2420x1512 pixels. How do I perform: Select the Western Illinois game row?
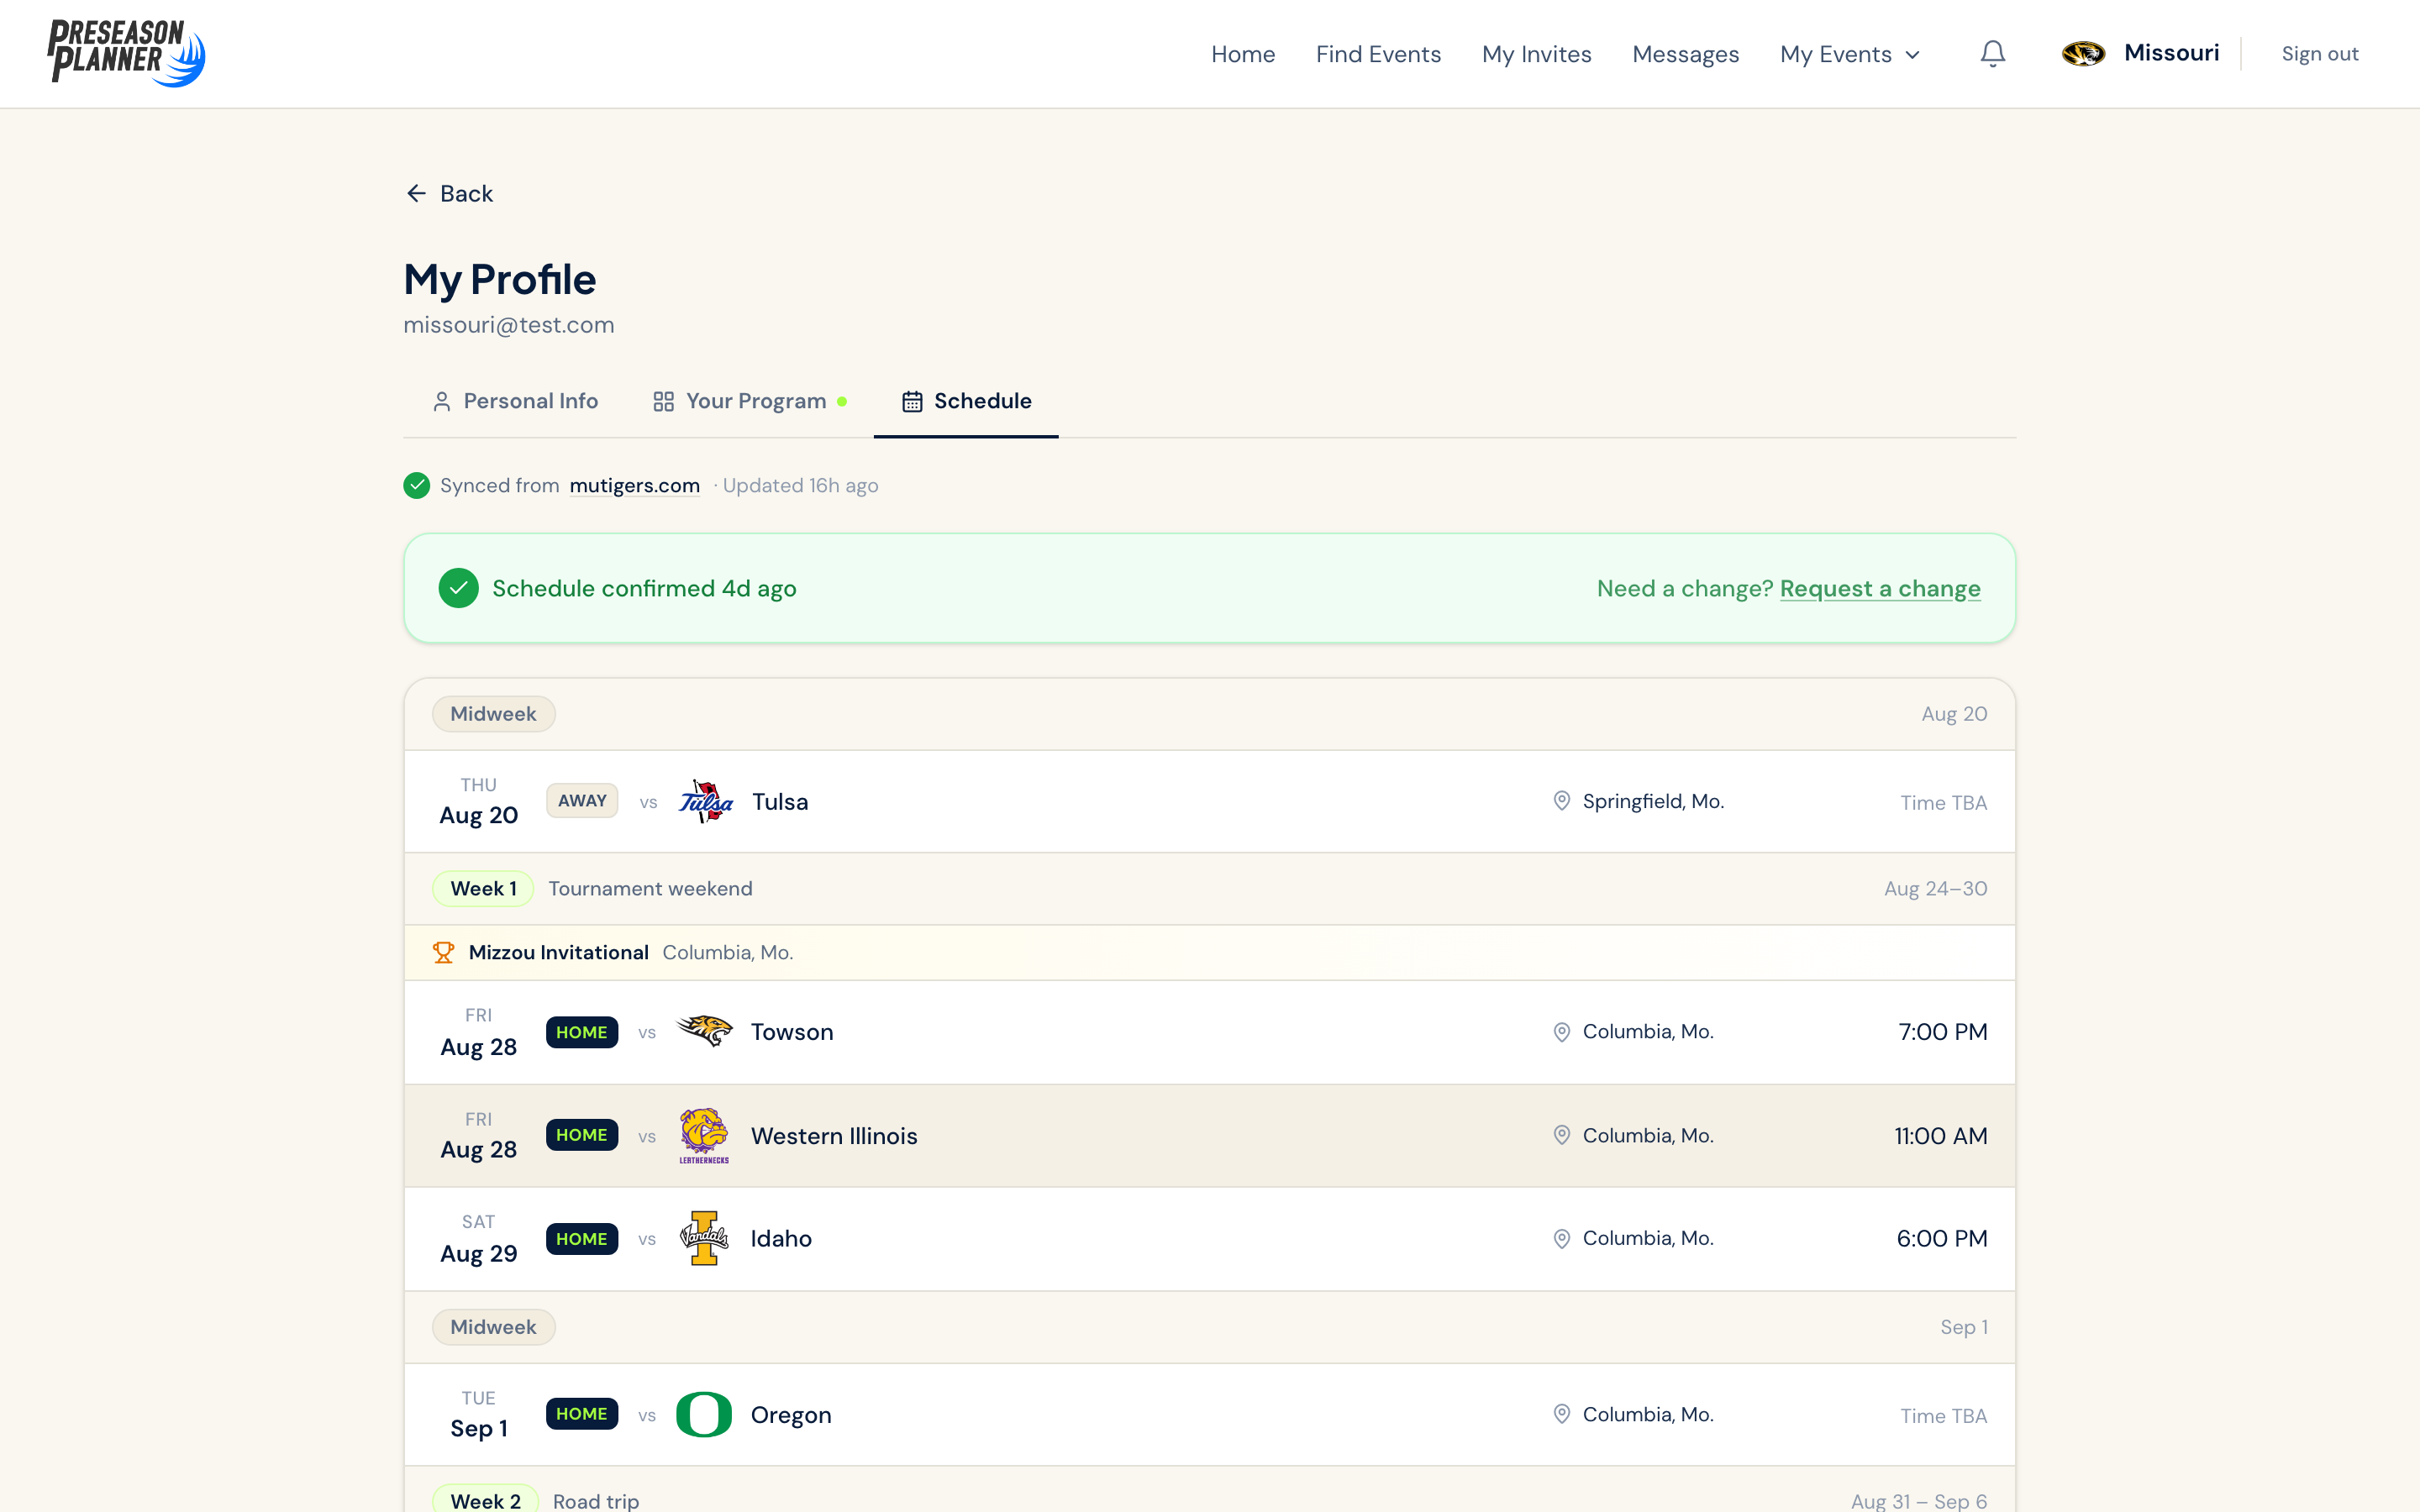(1209, 1135)
